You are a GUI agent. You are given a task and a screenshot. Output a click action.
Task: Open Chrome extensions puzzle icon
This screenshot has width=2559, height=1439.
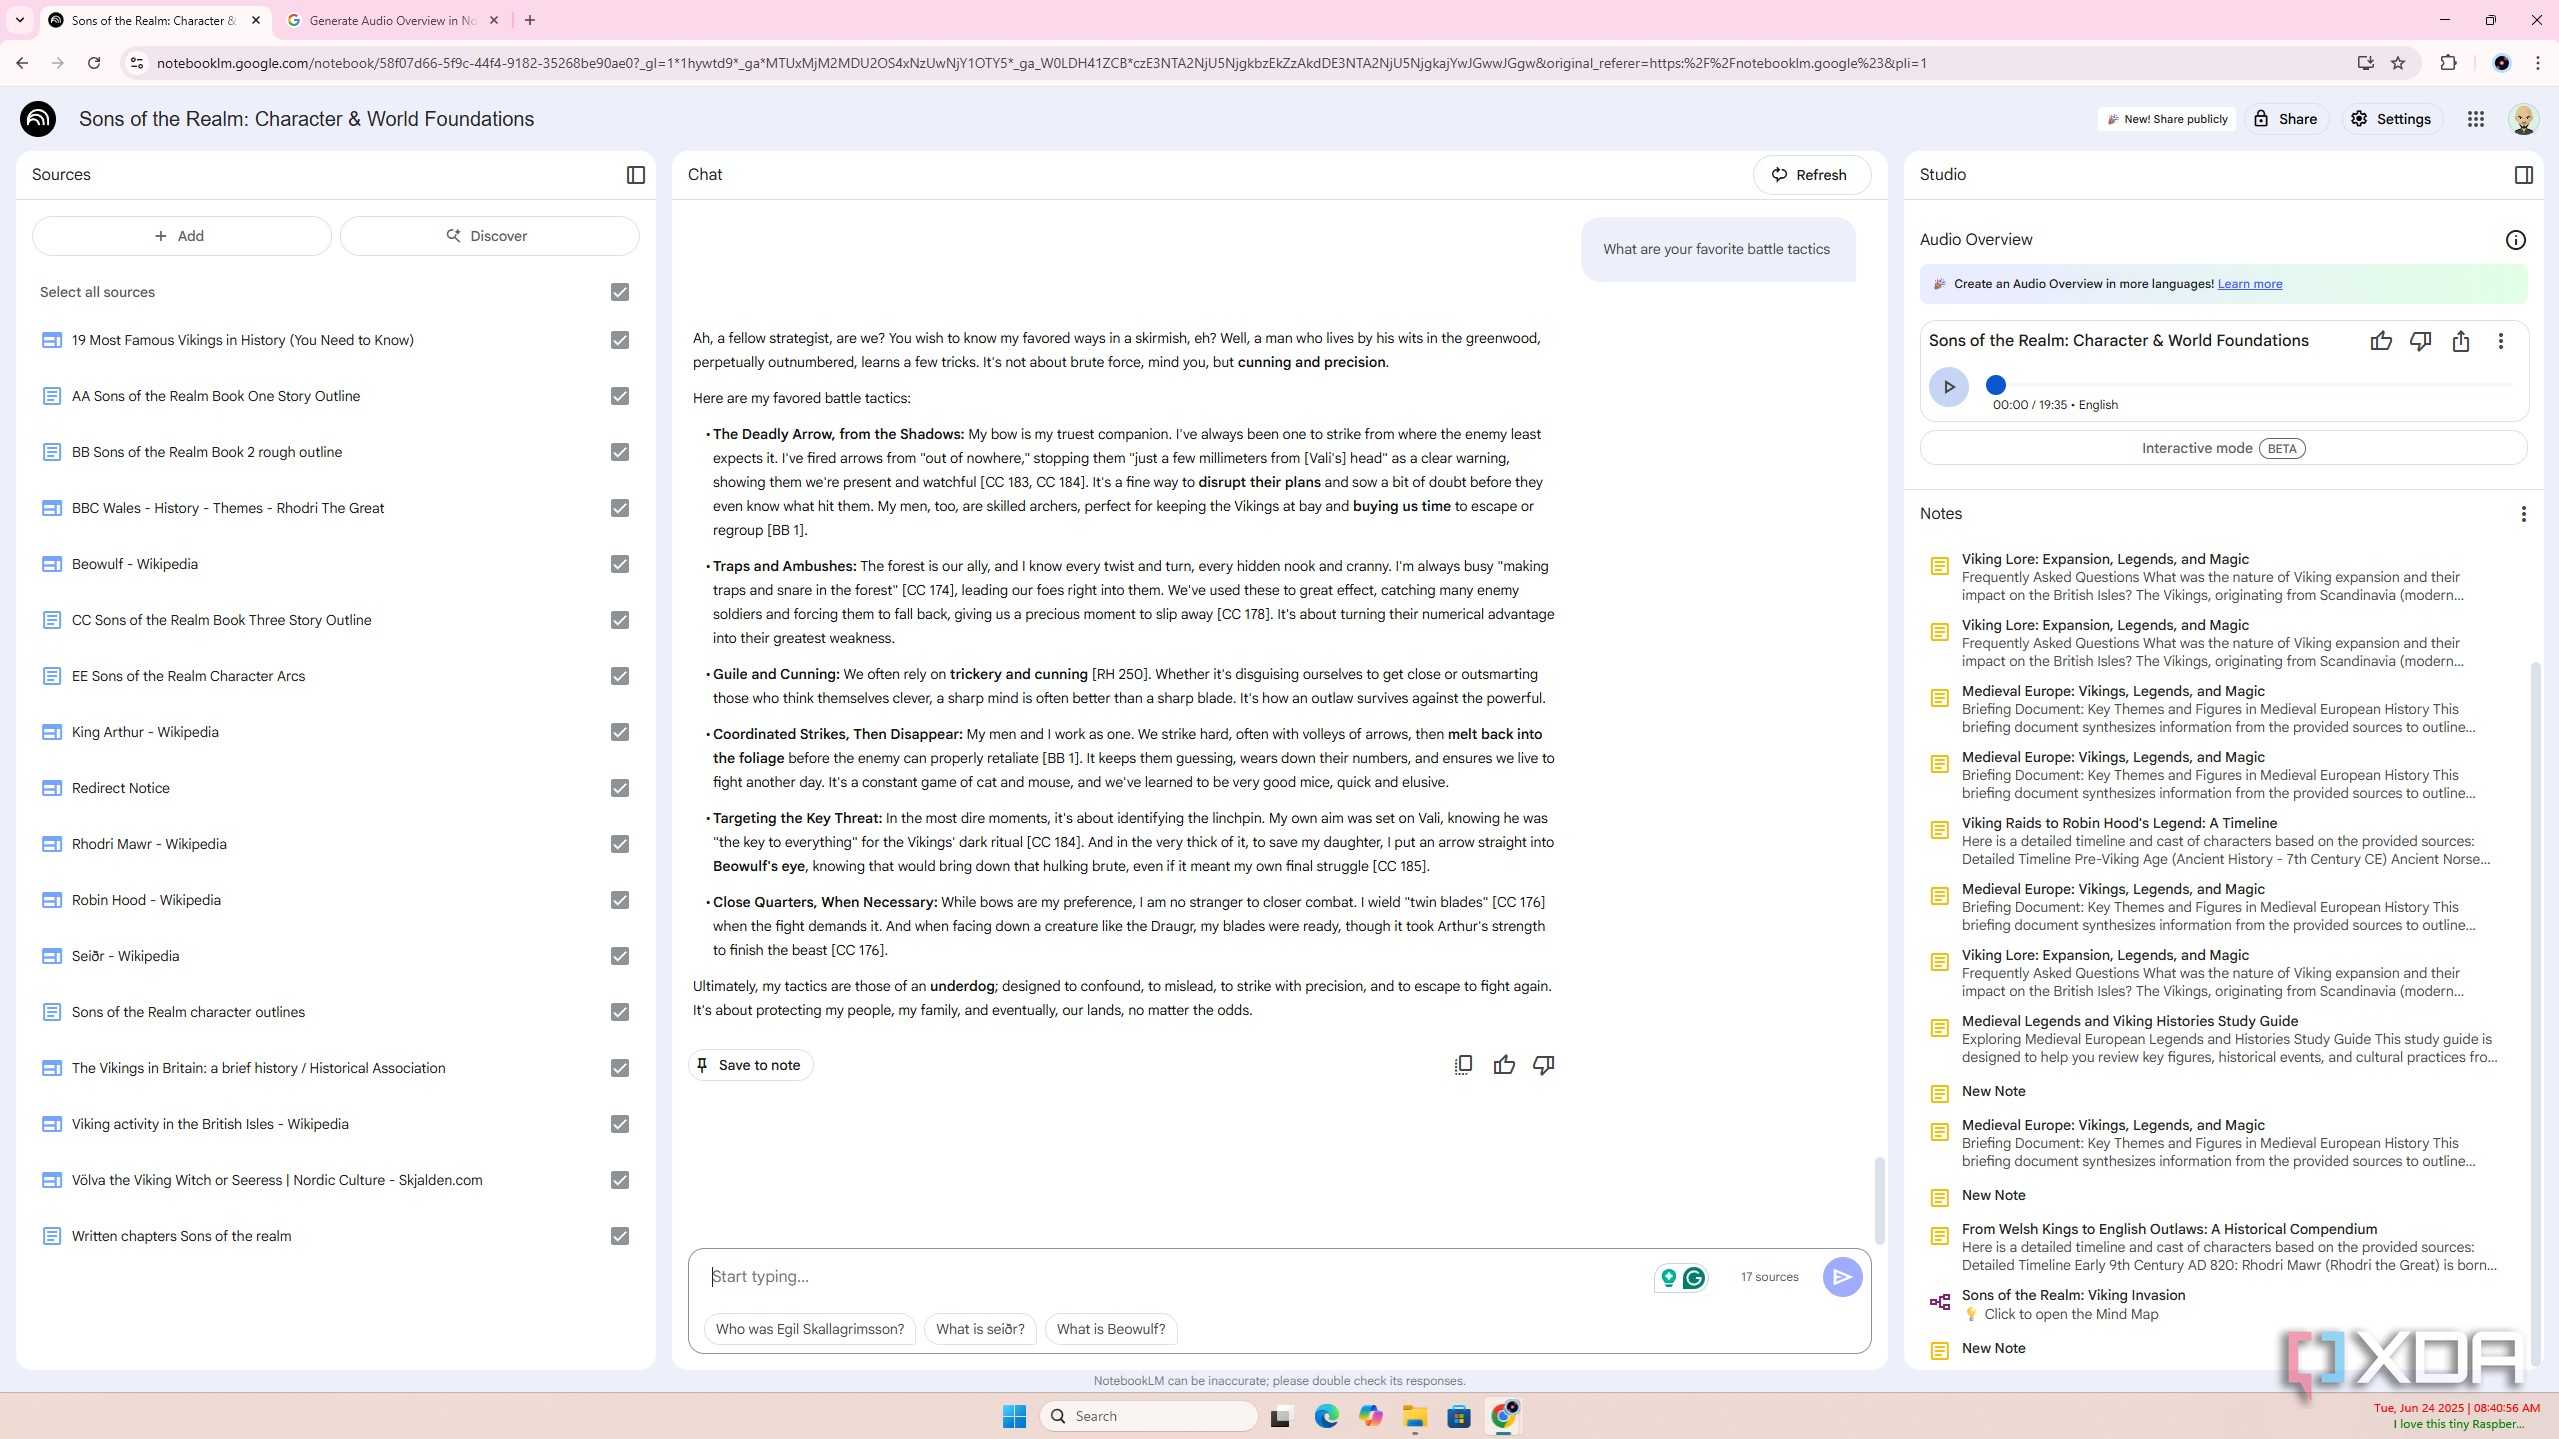[x=2448, y=63]
